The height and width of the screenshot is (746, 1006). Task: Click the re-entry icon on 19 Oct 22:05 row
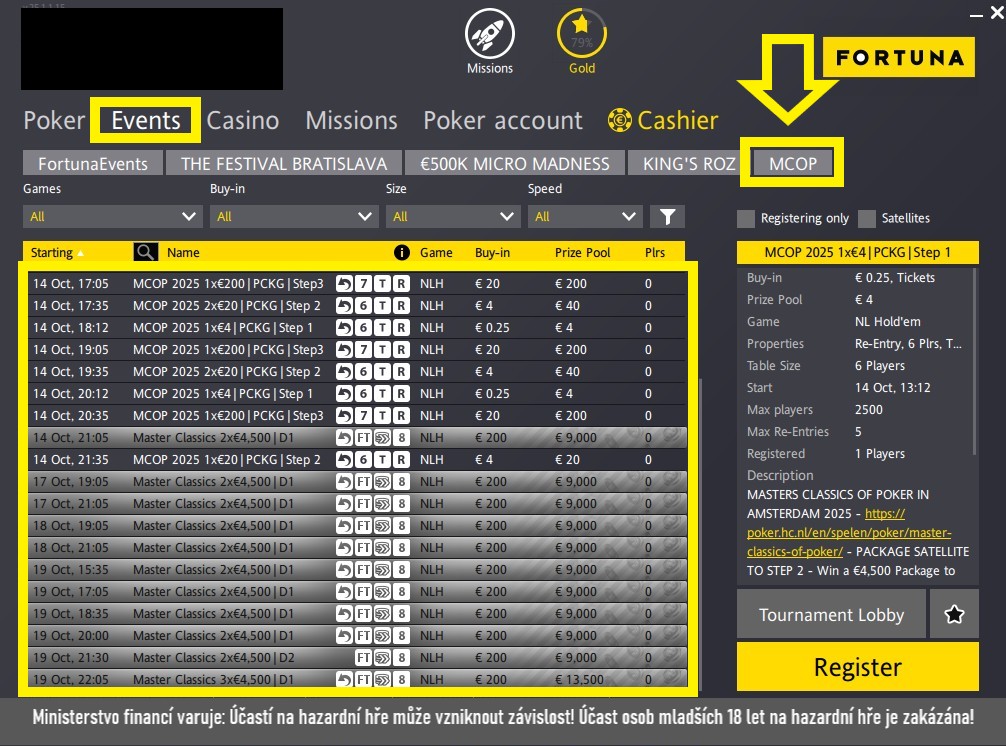[345, 679]
